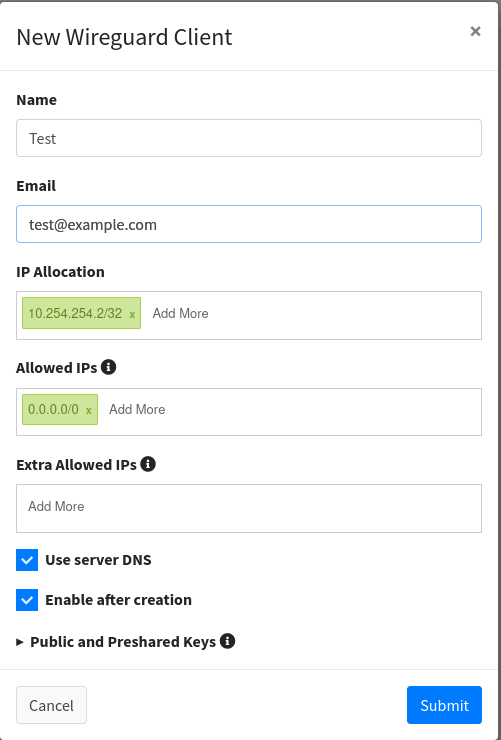Viewport: 501px width, 740px height.
Task: Remove the 0.0.0.0/0 allowed IP tag
Action: [89, 411]
